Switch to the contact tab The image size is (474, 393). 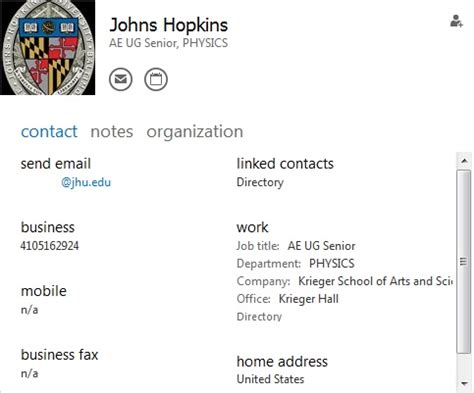(x=49, y=131)
